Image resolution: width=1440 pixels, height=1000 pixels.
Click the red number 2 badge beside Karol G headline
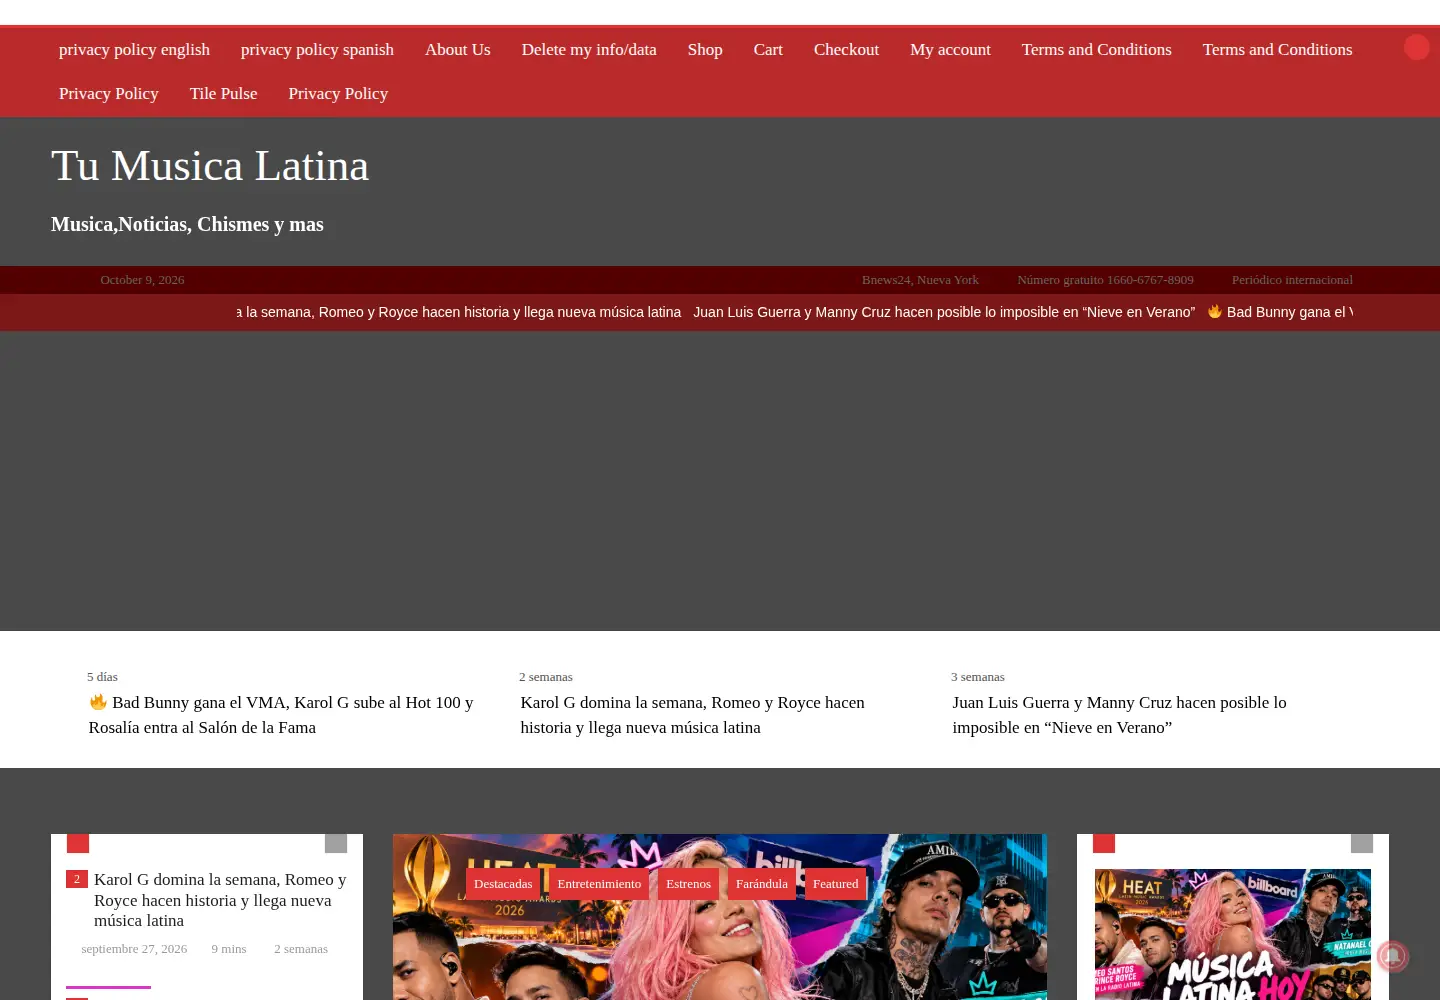77,879
